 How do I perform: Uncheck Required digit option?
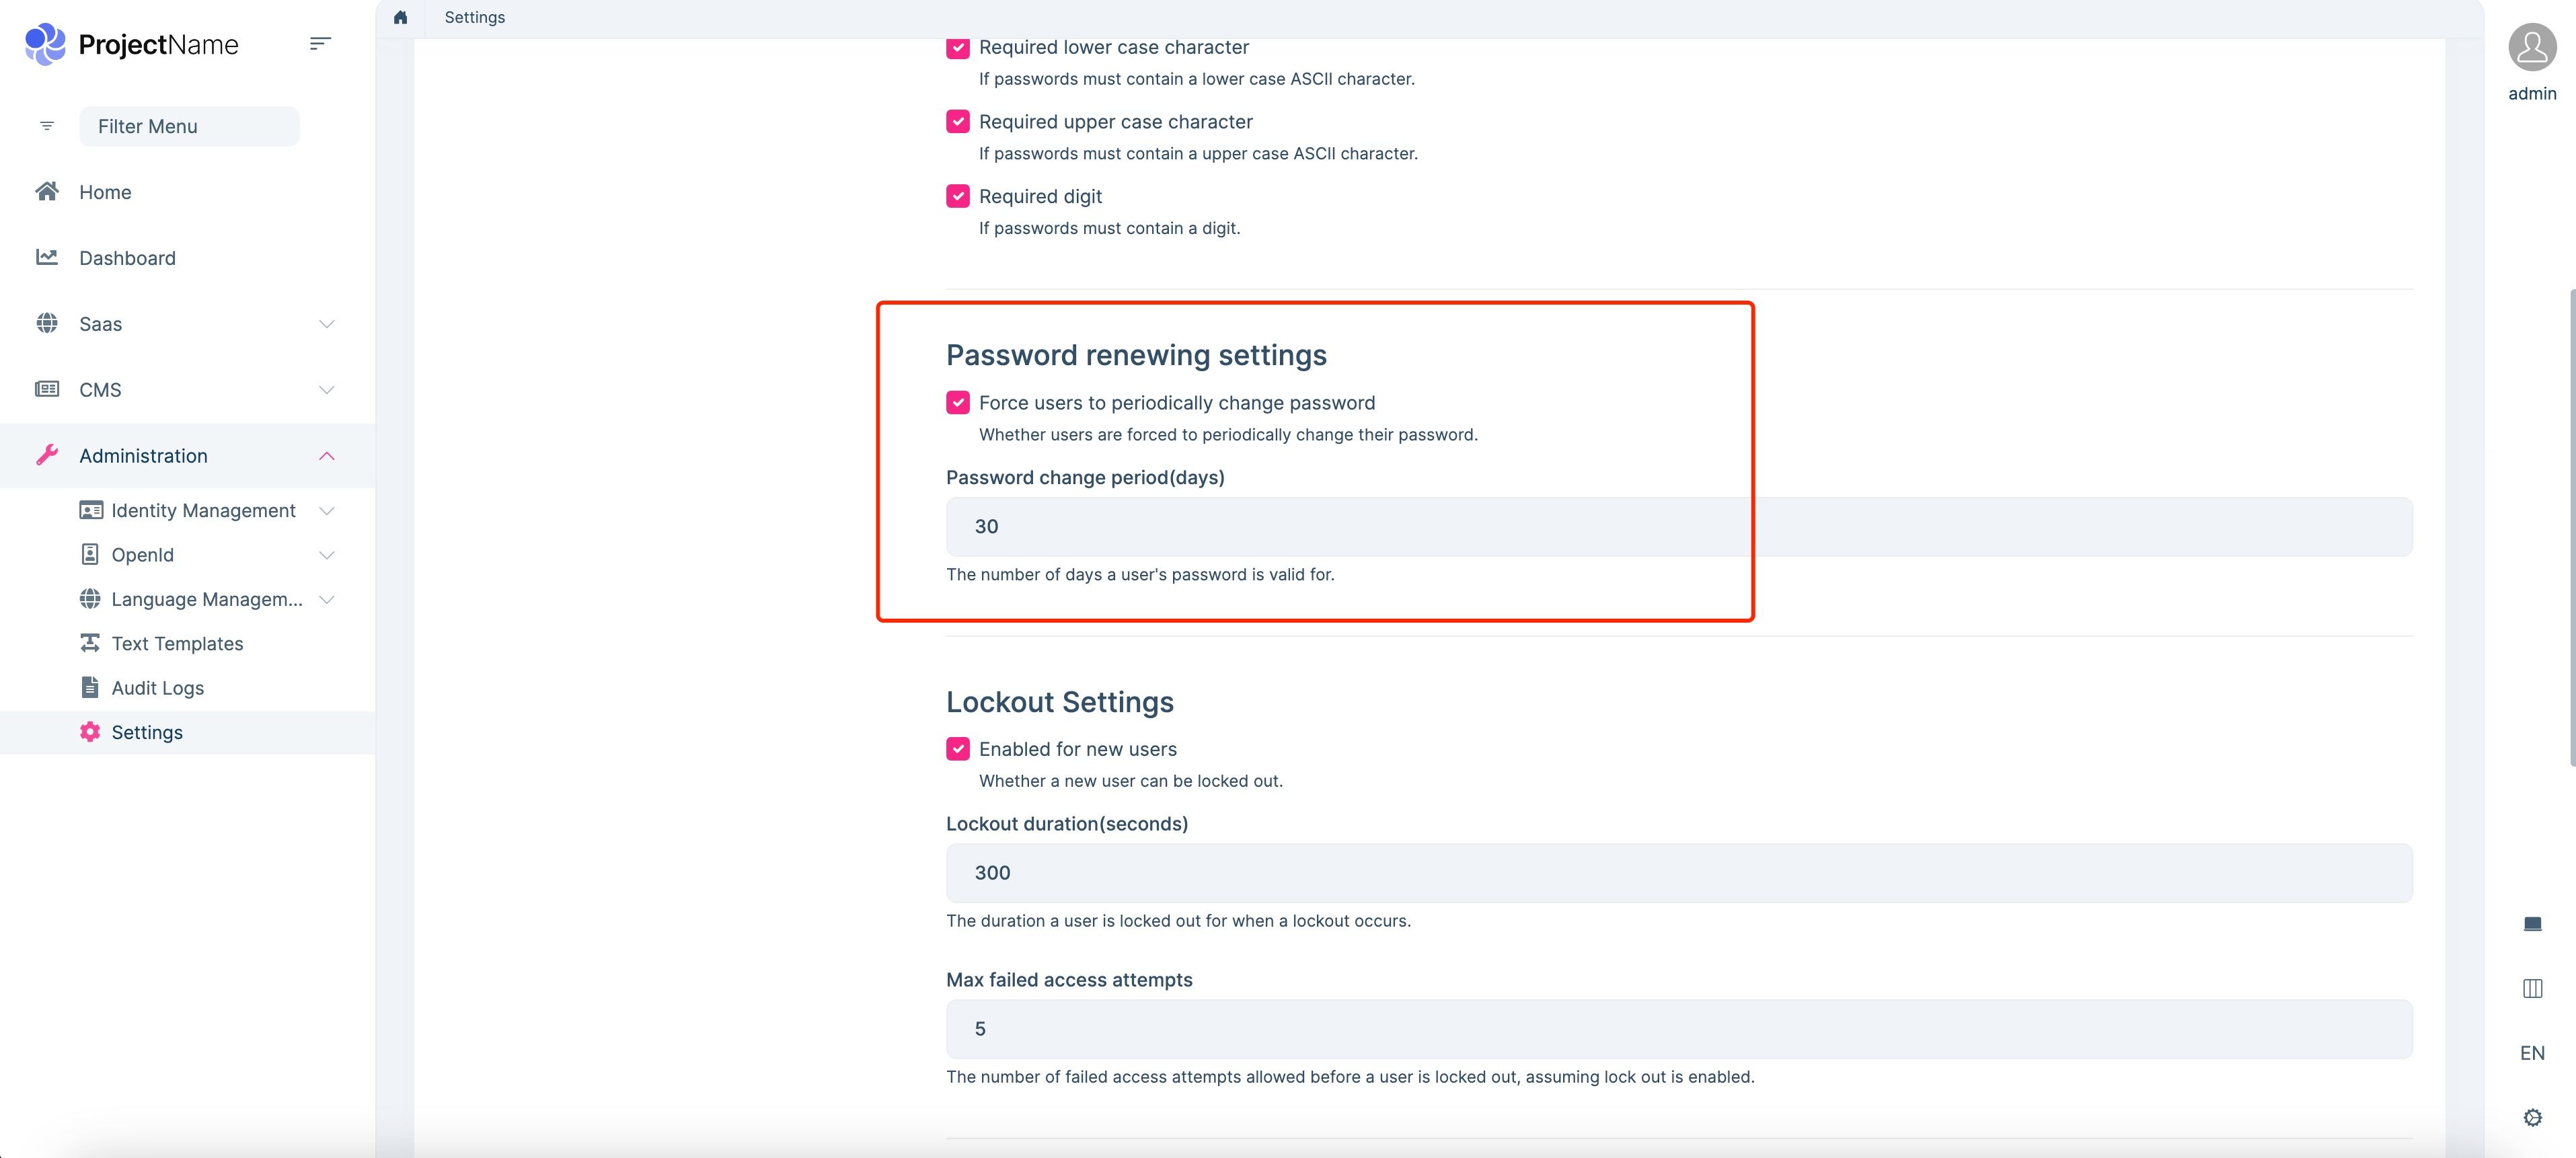pyautogui.click(x=958, y=196)
